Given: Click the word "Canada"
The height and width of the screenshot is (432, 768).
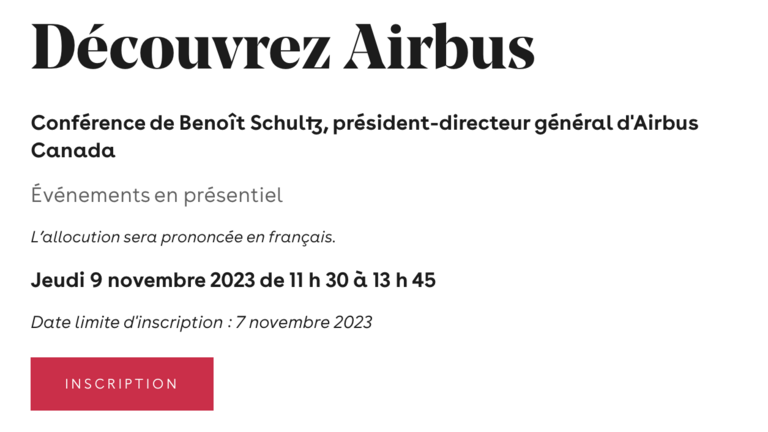Looking at the screenshot, I should [73, 151].
